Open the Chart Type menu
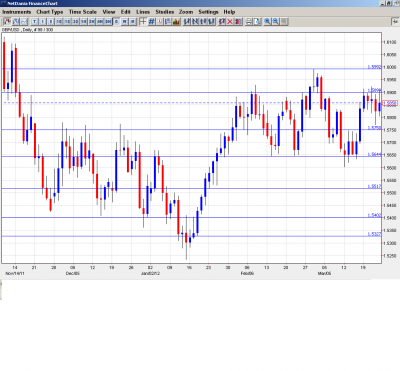The image size is (400, 371). pos(50,12)
